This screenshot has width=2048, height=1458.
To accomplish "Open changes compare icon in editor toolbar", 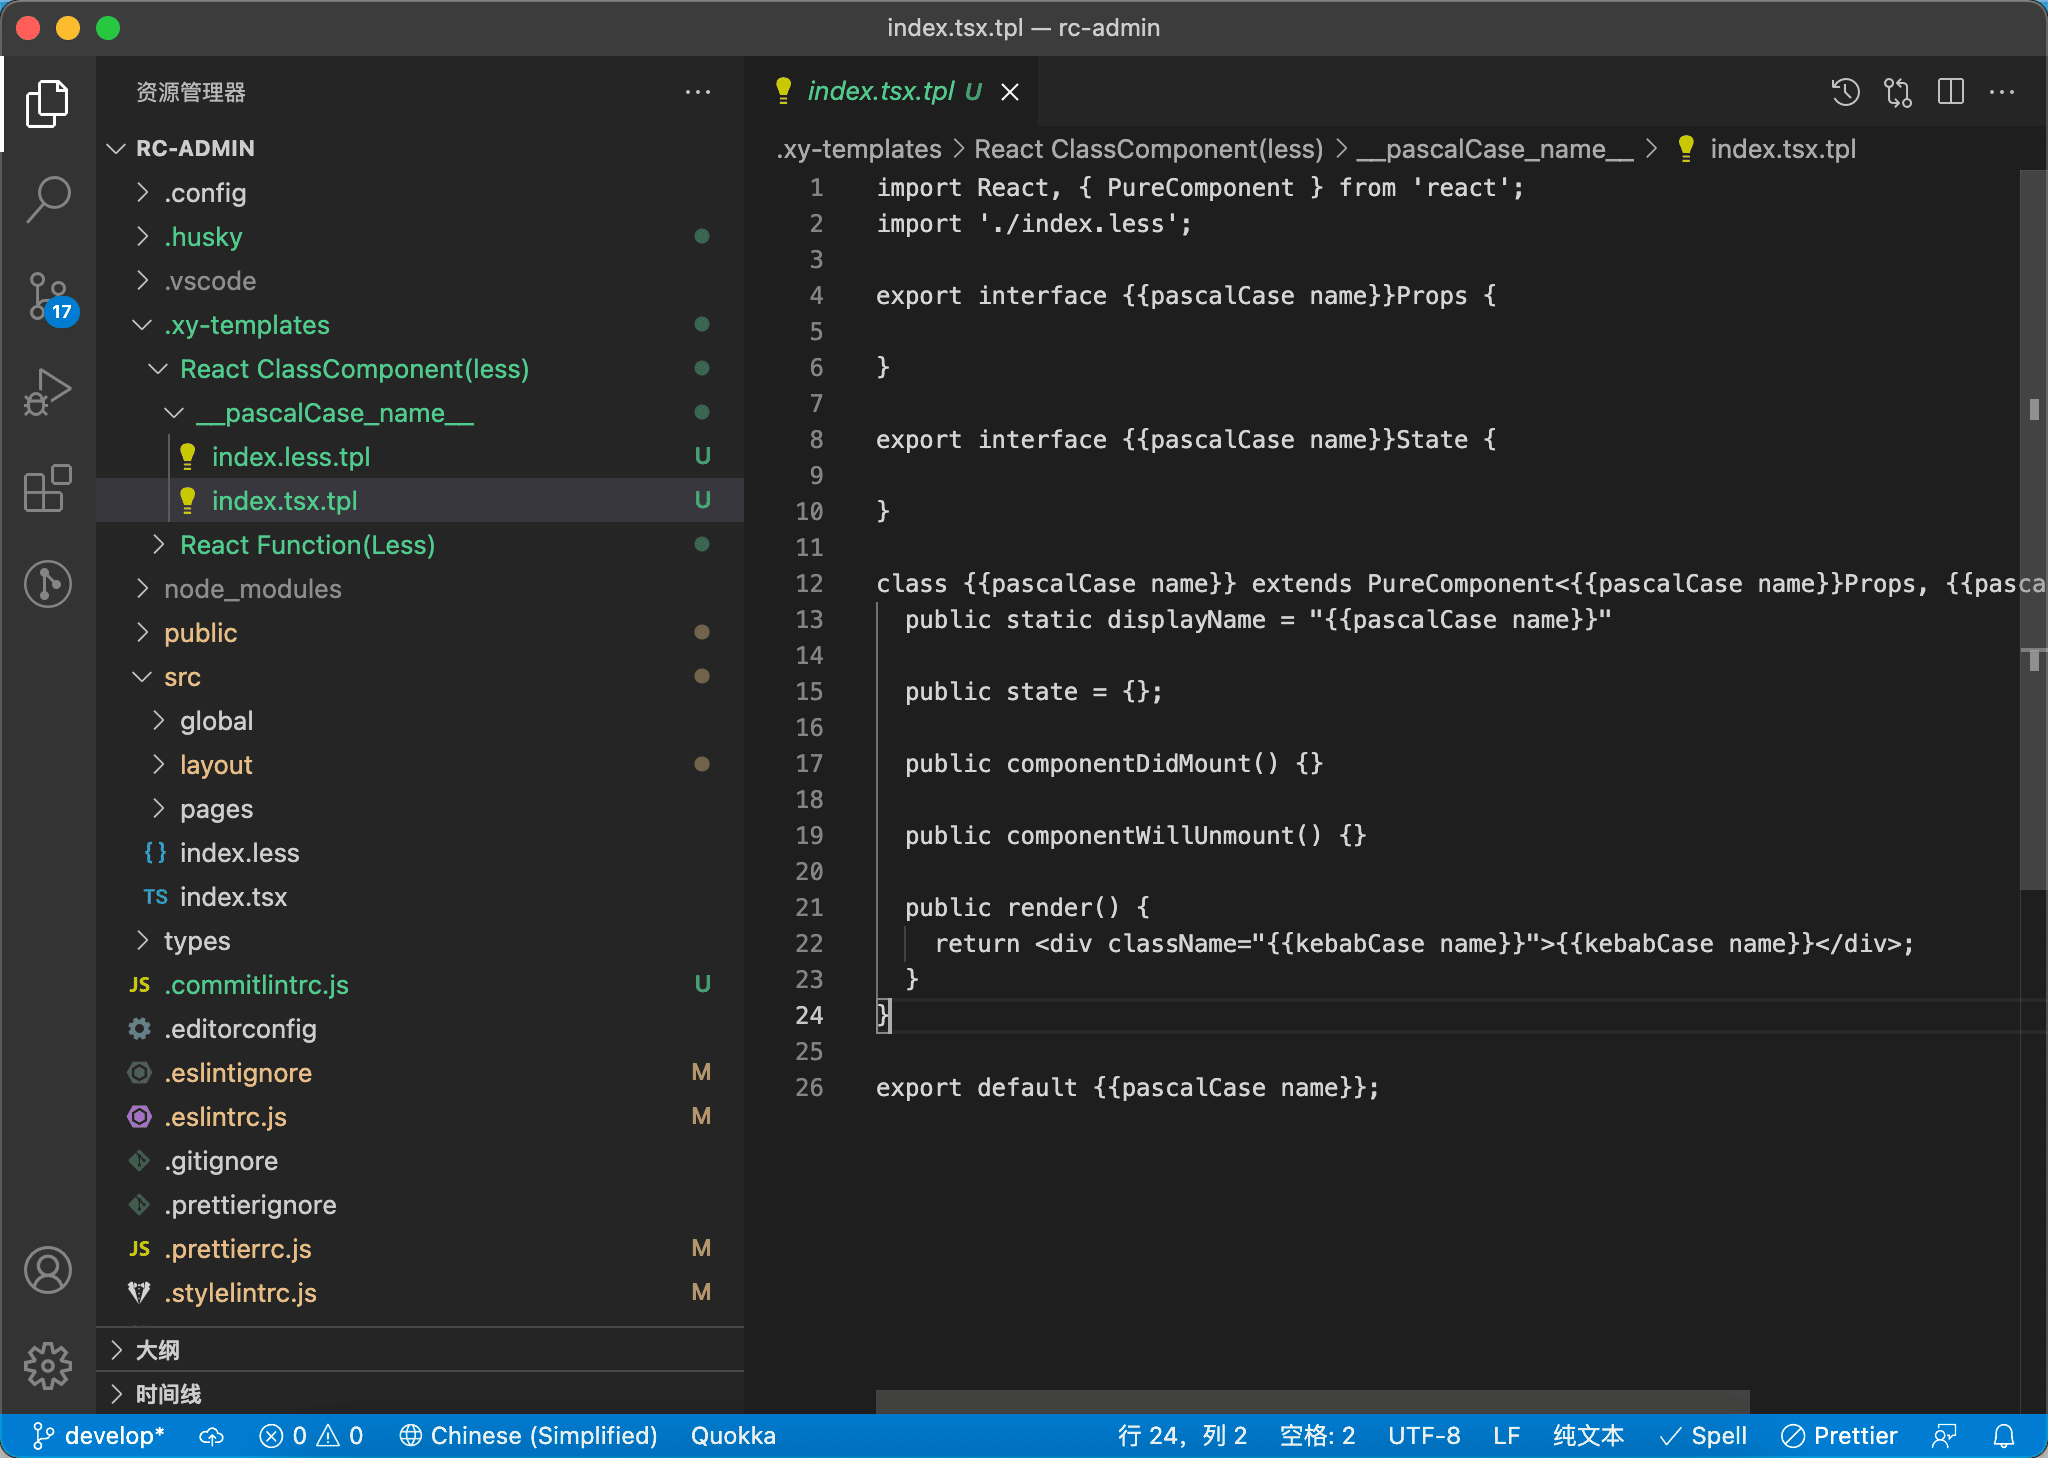I will click(x=1897, y=92).
